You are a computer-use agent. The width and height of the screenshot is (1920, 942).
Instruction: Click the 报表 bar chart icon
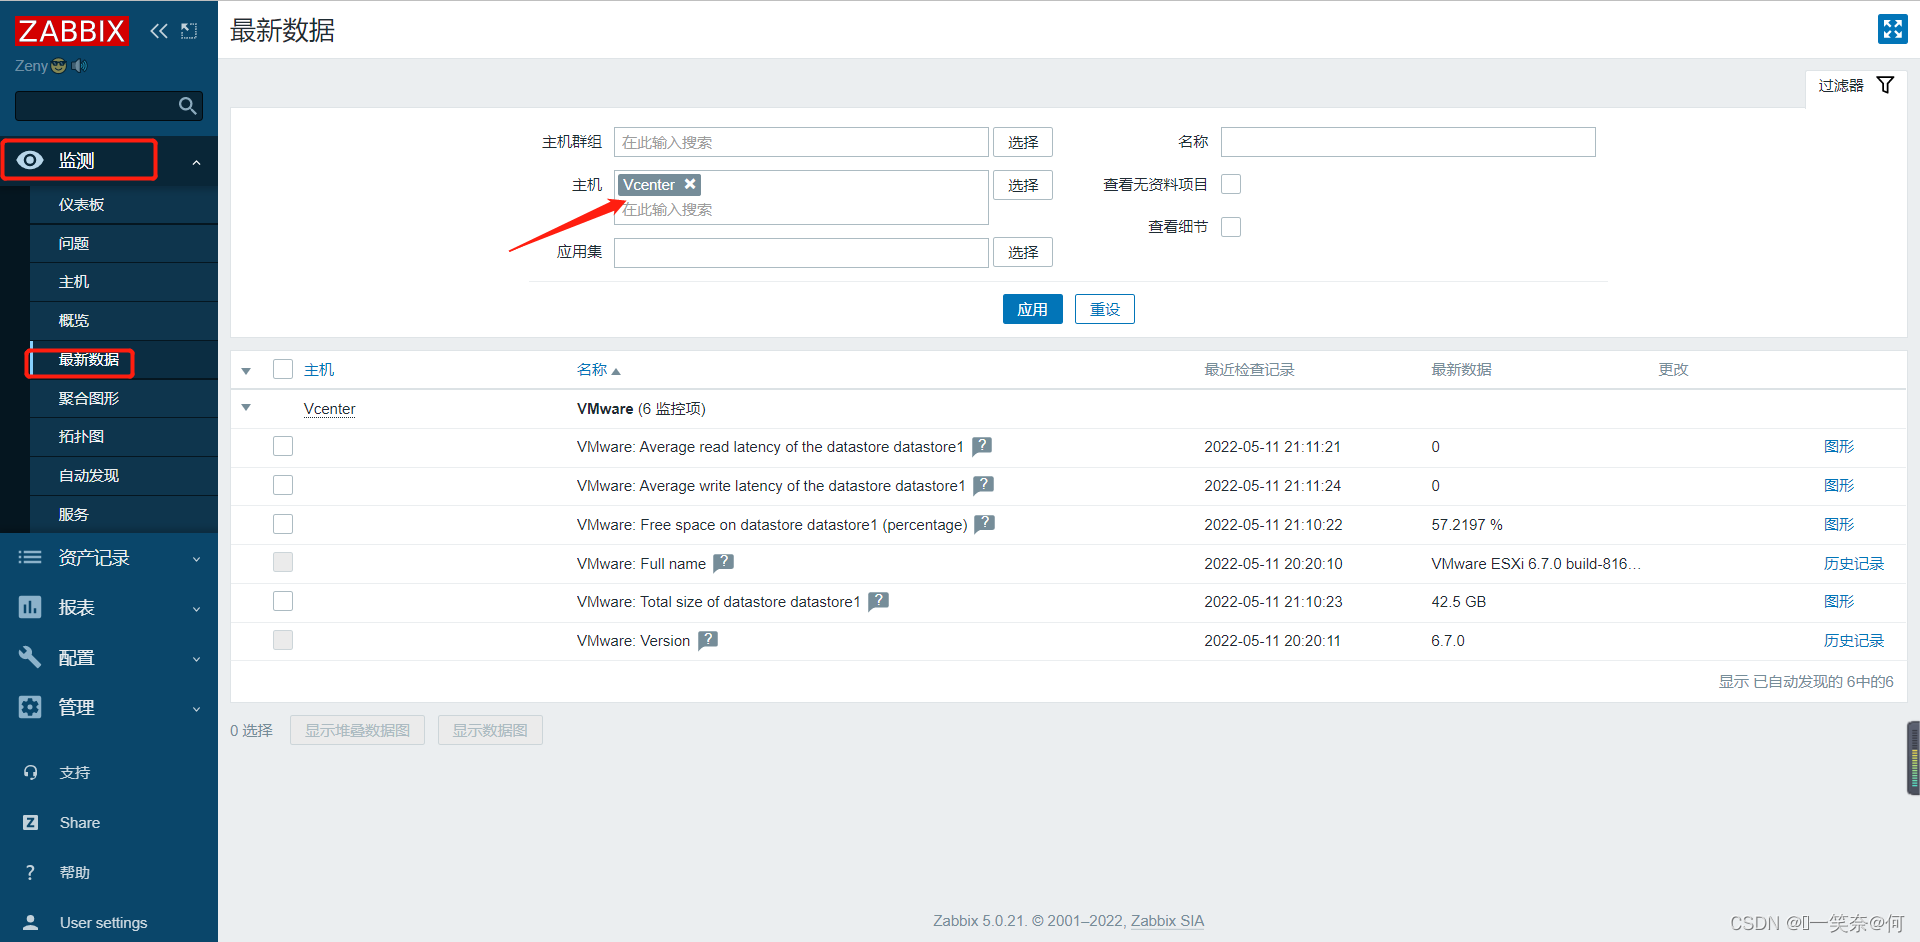[x=30, y=607]
